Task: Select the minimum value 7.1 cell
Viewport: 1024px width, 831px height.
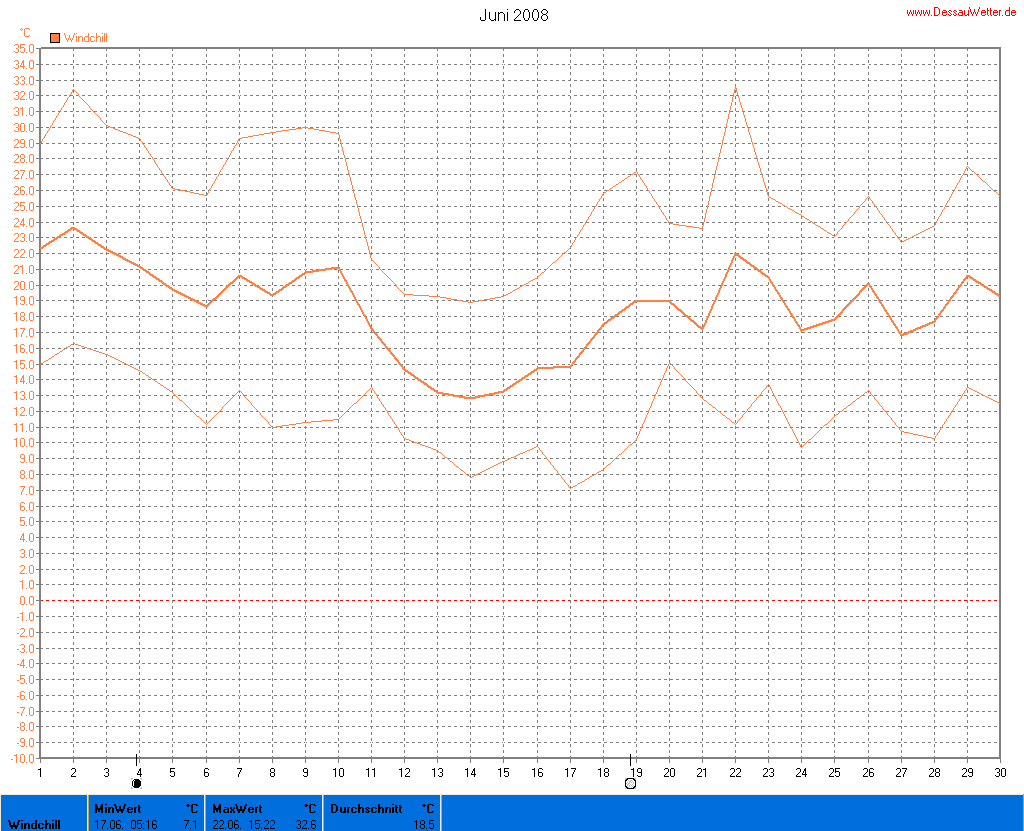Action: (x=191, y=824)
